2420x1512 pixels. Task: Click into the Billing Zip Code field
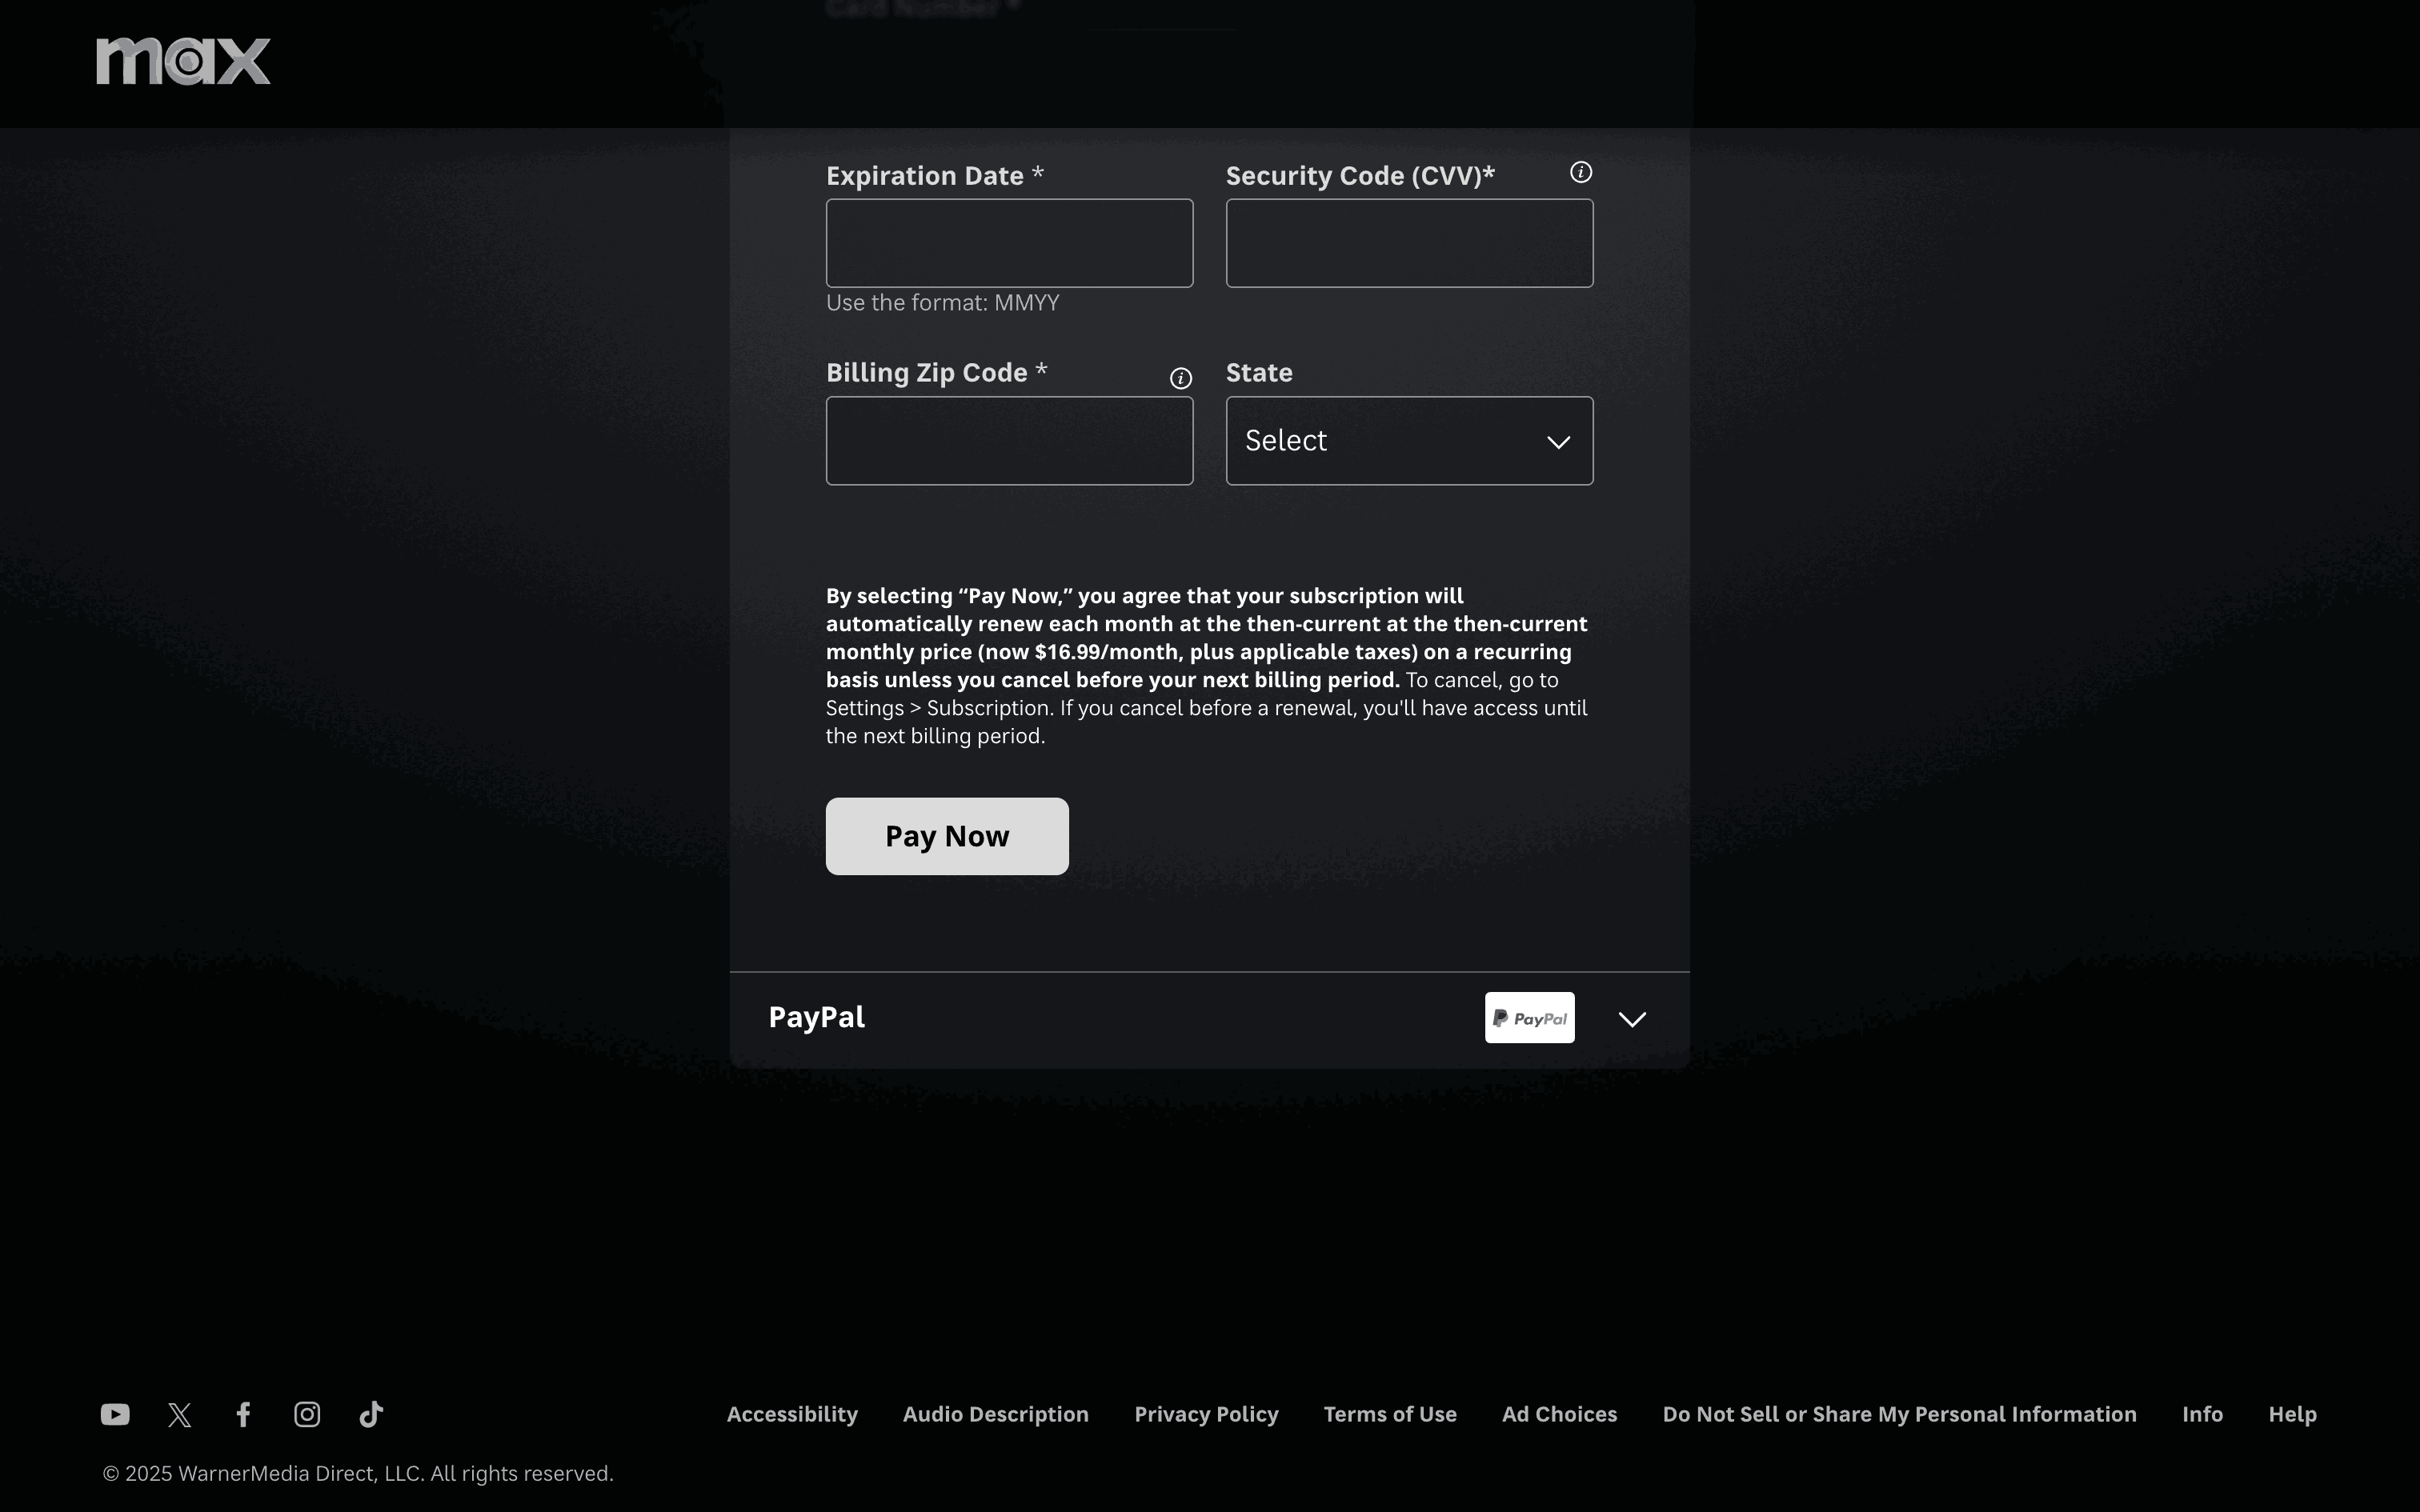coord(1008,441)
